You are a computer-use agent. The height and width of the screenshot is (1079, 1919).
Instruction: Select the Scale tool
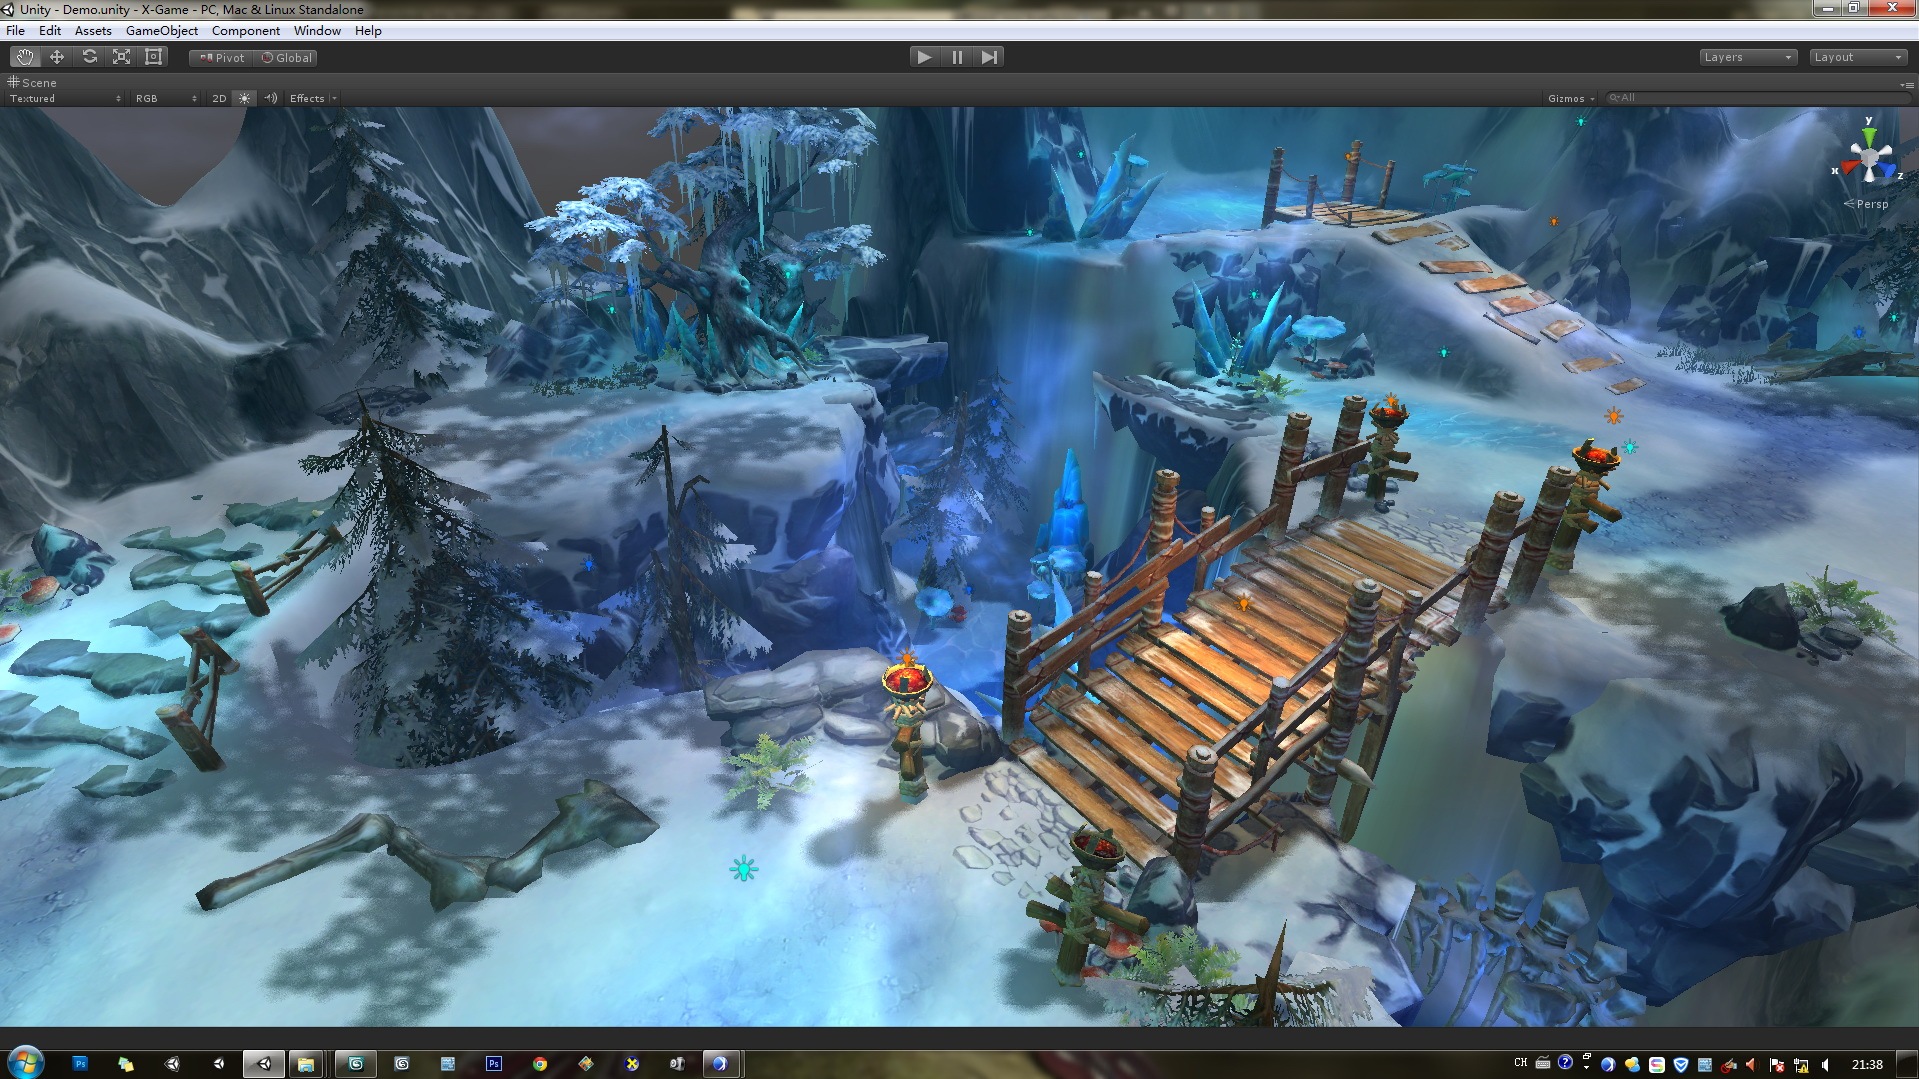click(121, 57)
